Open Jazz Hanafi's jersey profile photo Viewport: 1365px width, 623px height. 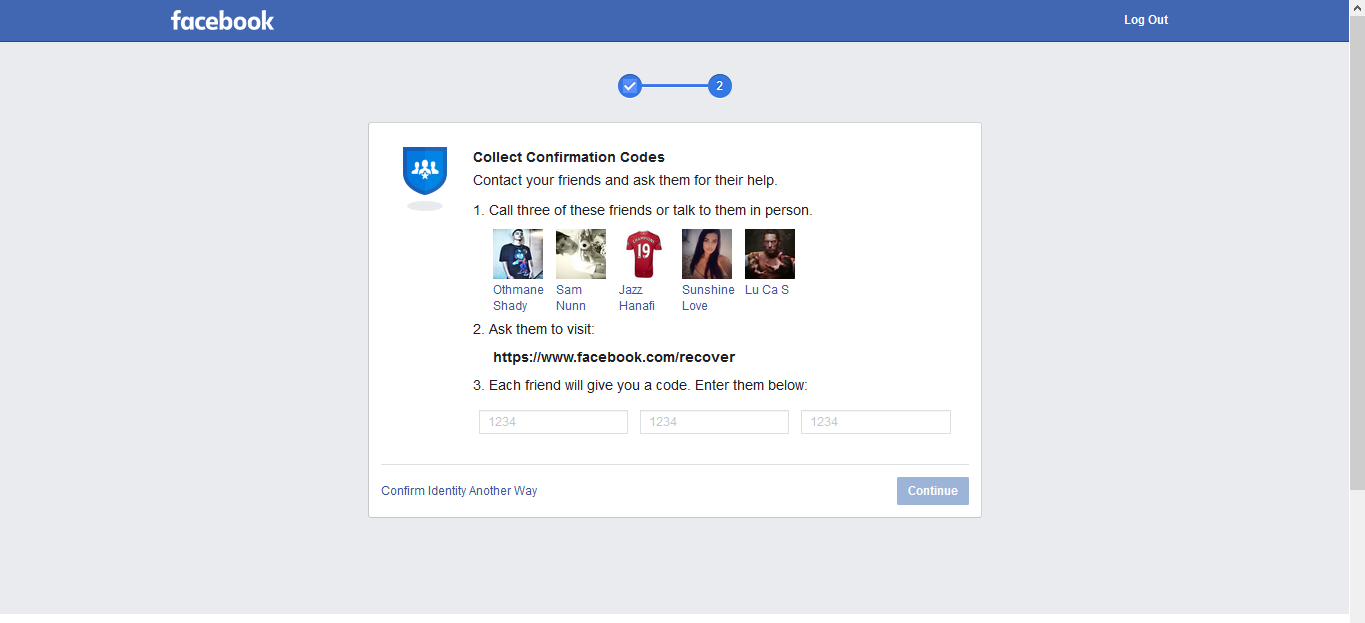point(644,254)
